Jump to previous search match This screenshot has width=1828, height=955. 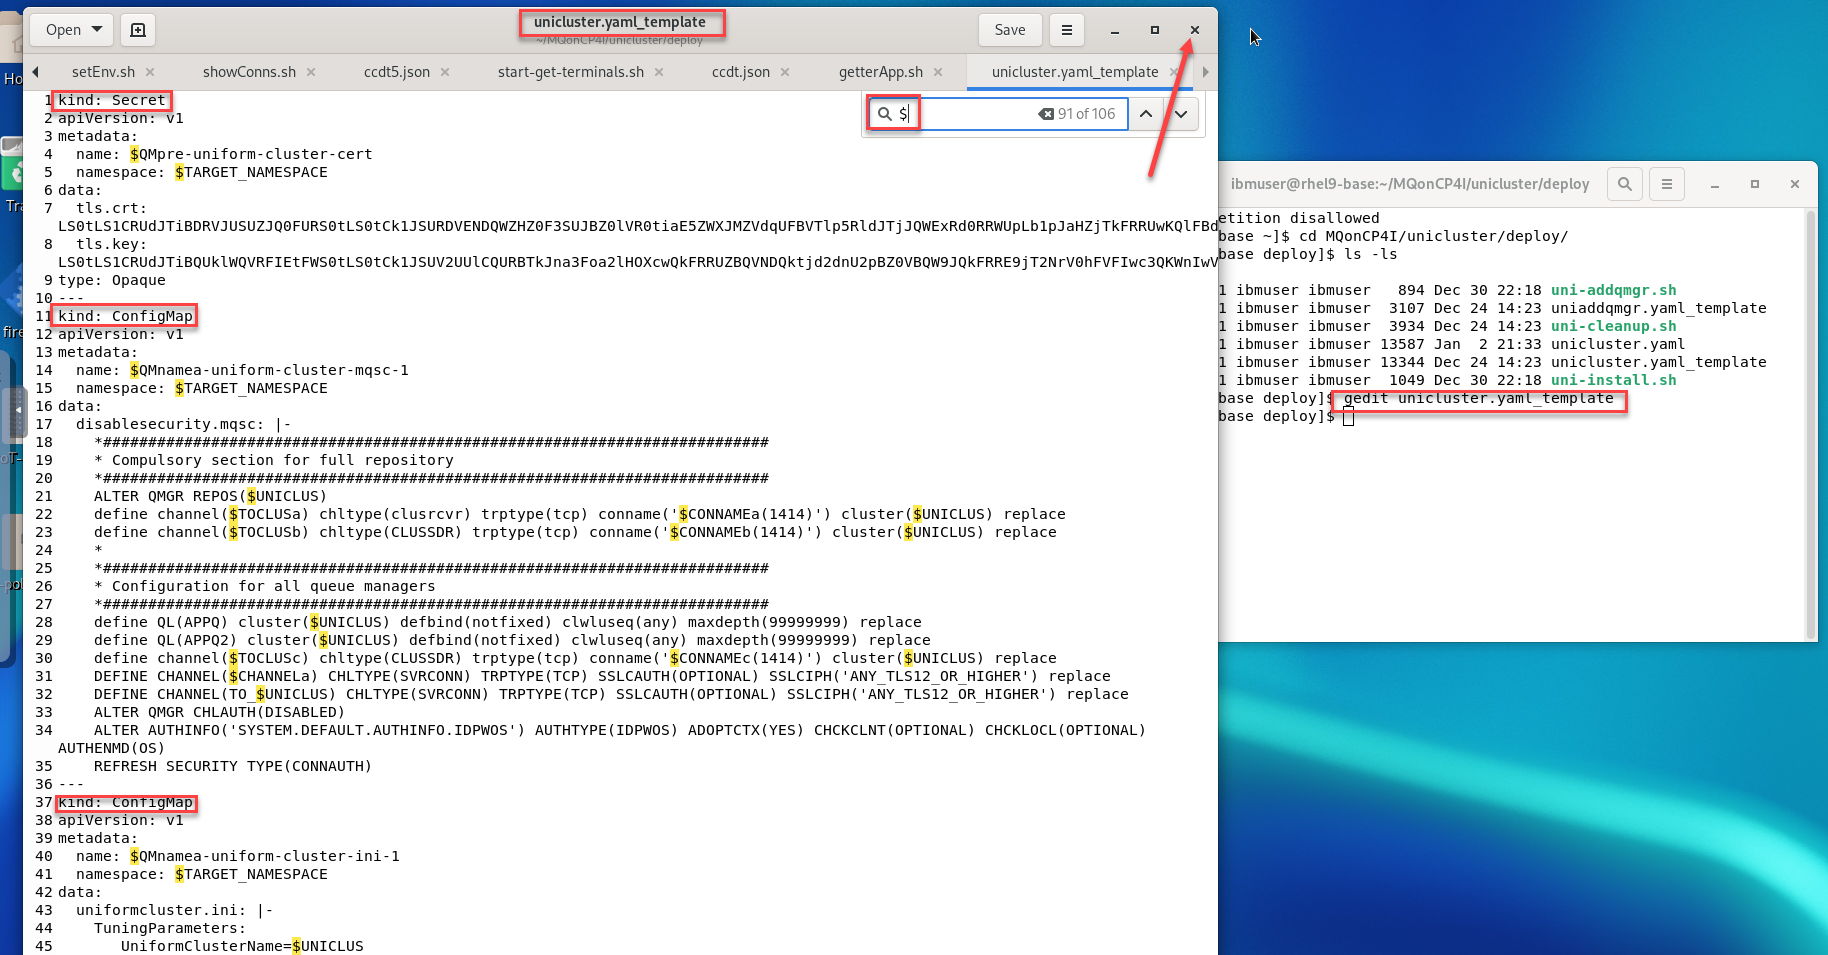(x=1146, y=114)
